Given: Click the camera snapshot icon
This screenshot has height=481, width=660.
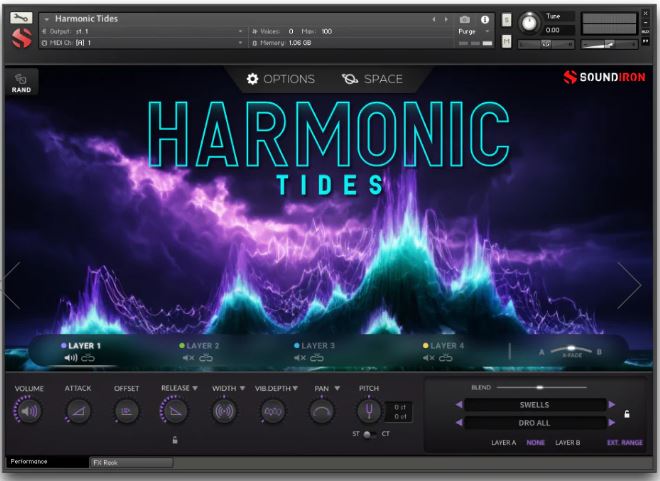Looking at the screenshot, I should pyautogui.click(x=465, y=19).
